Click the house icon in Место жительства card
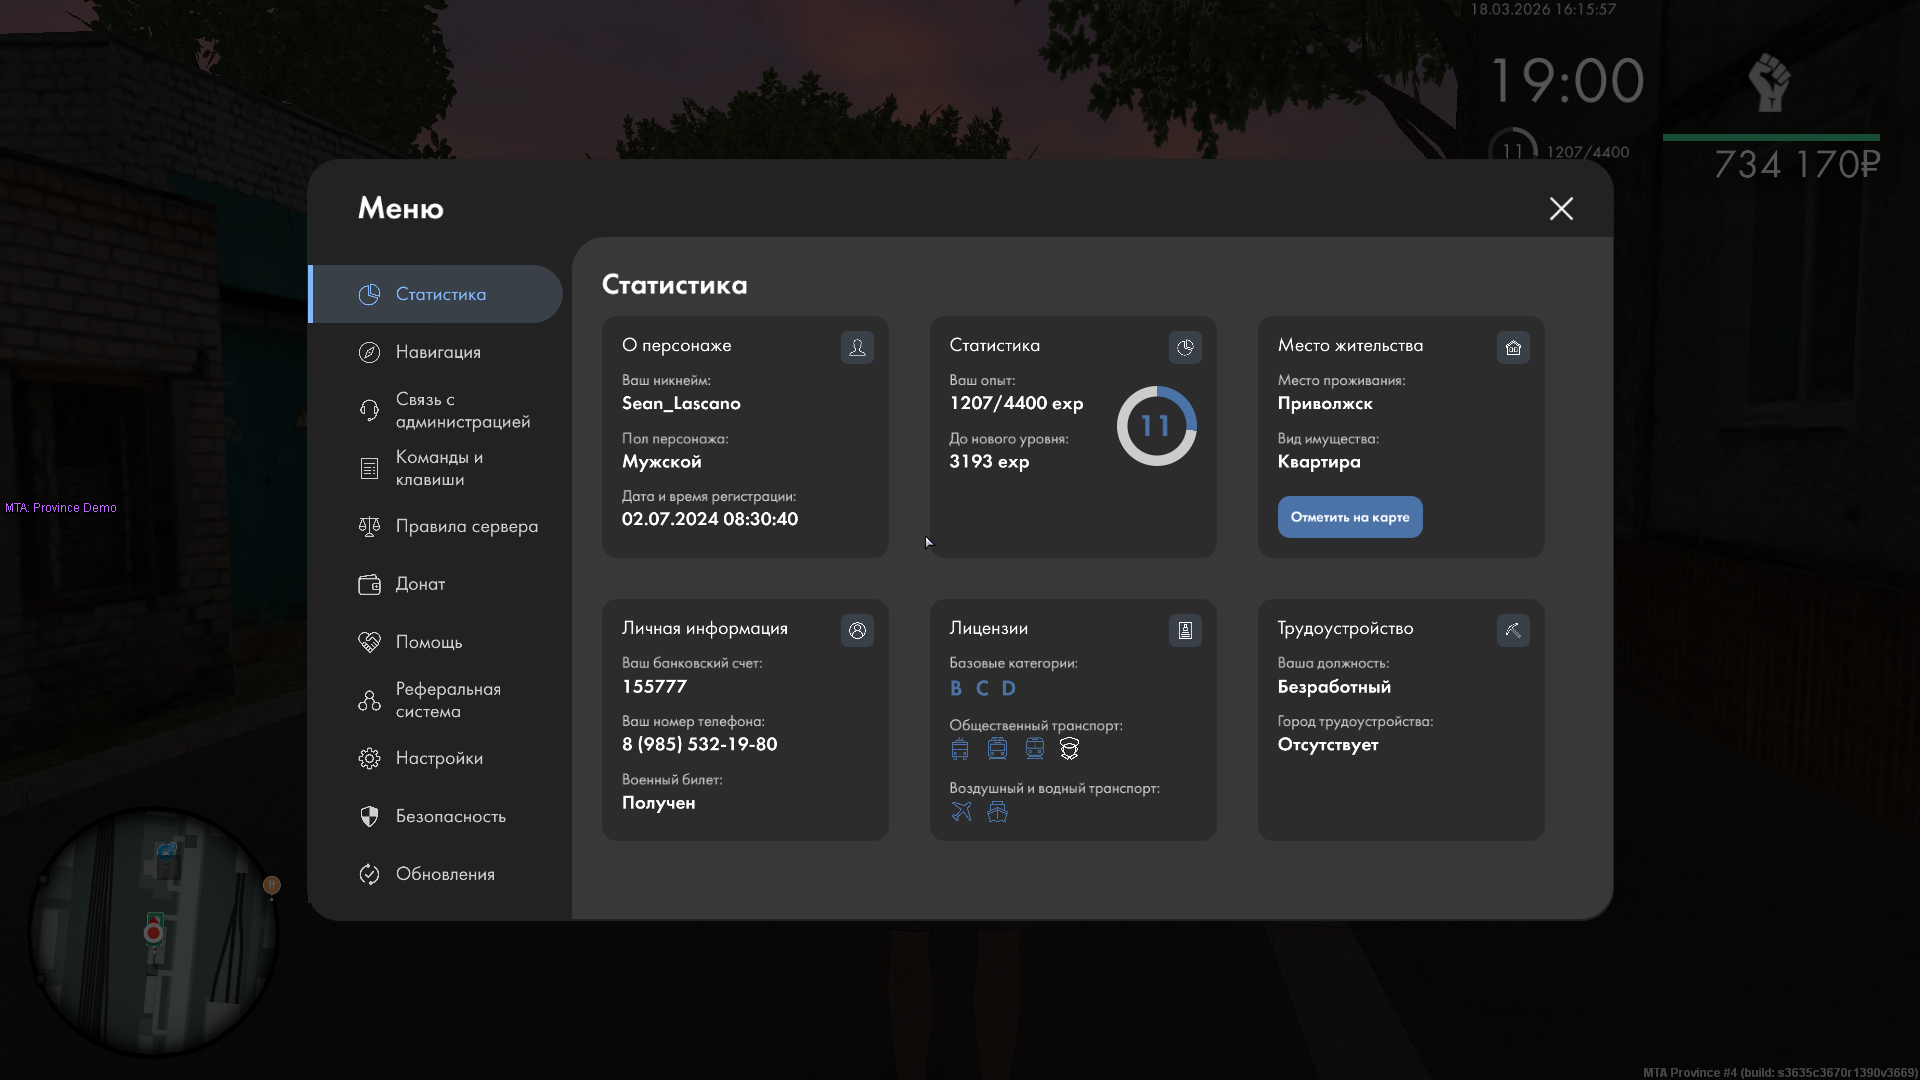Screen dimensions: 1920x1080 1513,347
